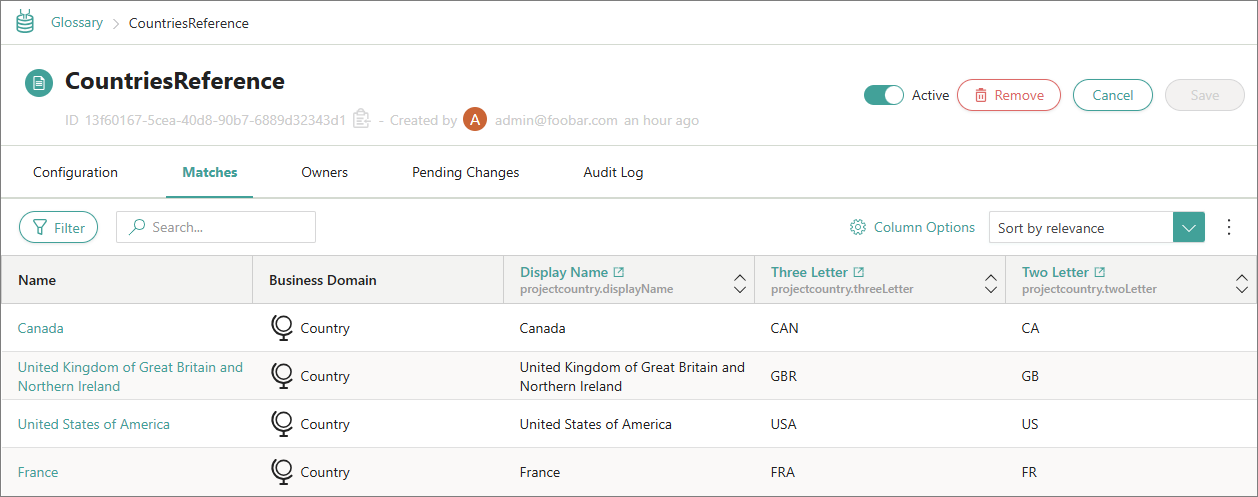1258x497 pixels.
Task: Select the 'USA' three letter cell
Action: coord(784,424)
